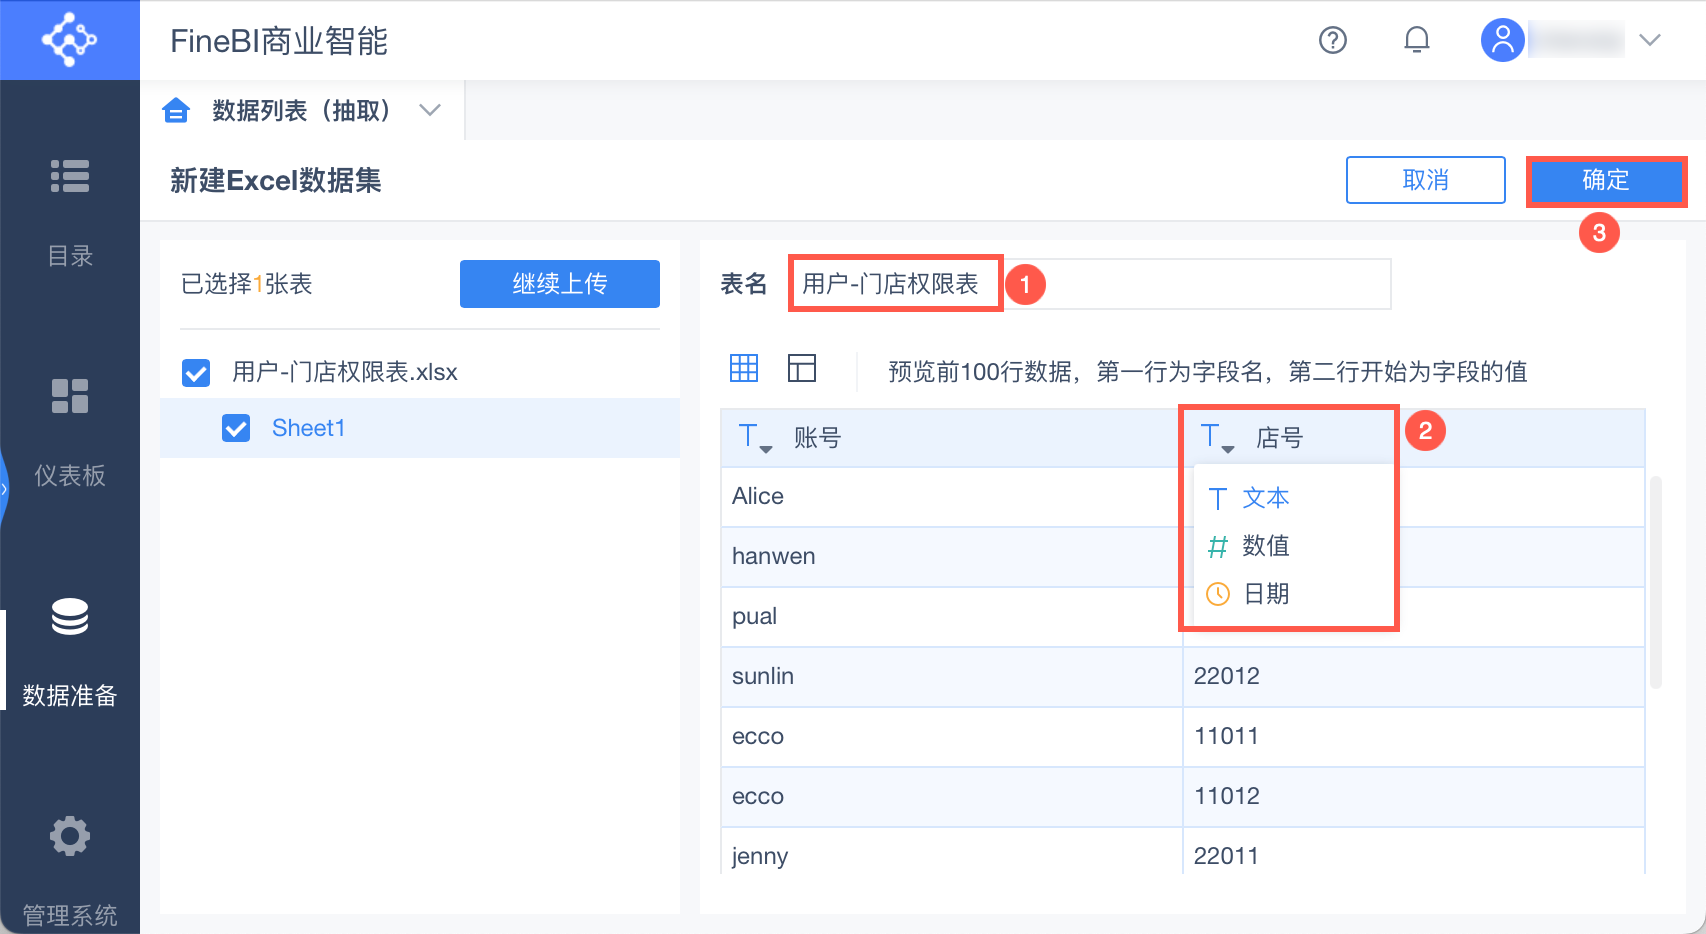Screen dimensions: 1706x934
Task: Select 日期 from the type menu
Action: (x=1265, y=594)
